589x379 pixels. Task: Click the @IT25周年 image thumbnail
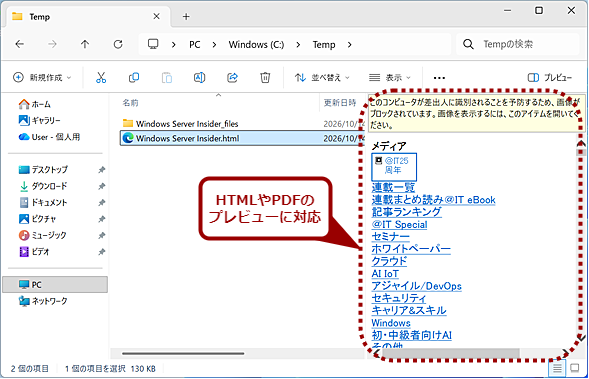coord(394,166)
